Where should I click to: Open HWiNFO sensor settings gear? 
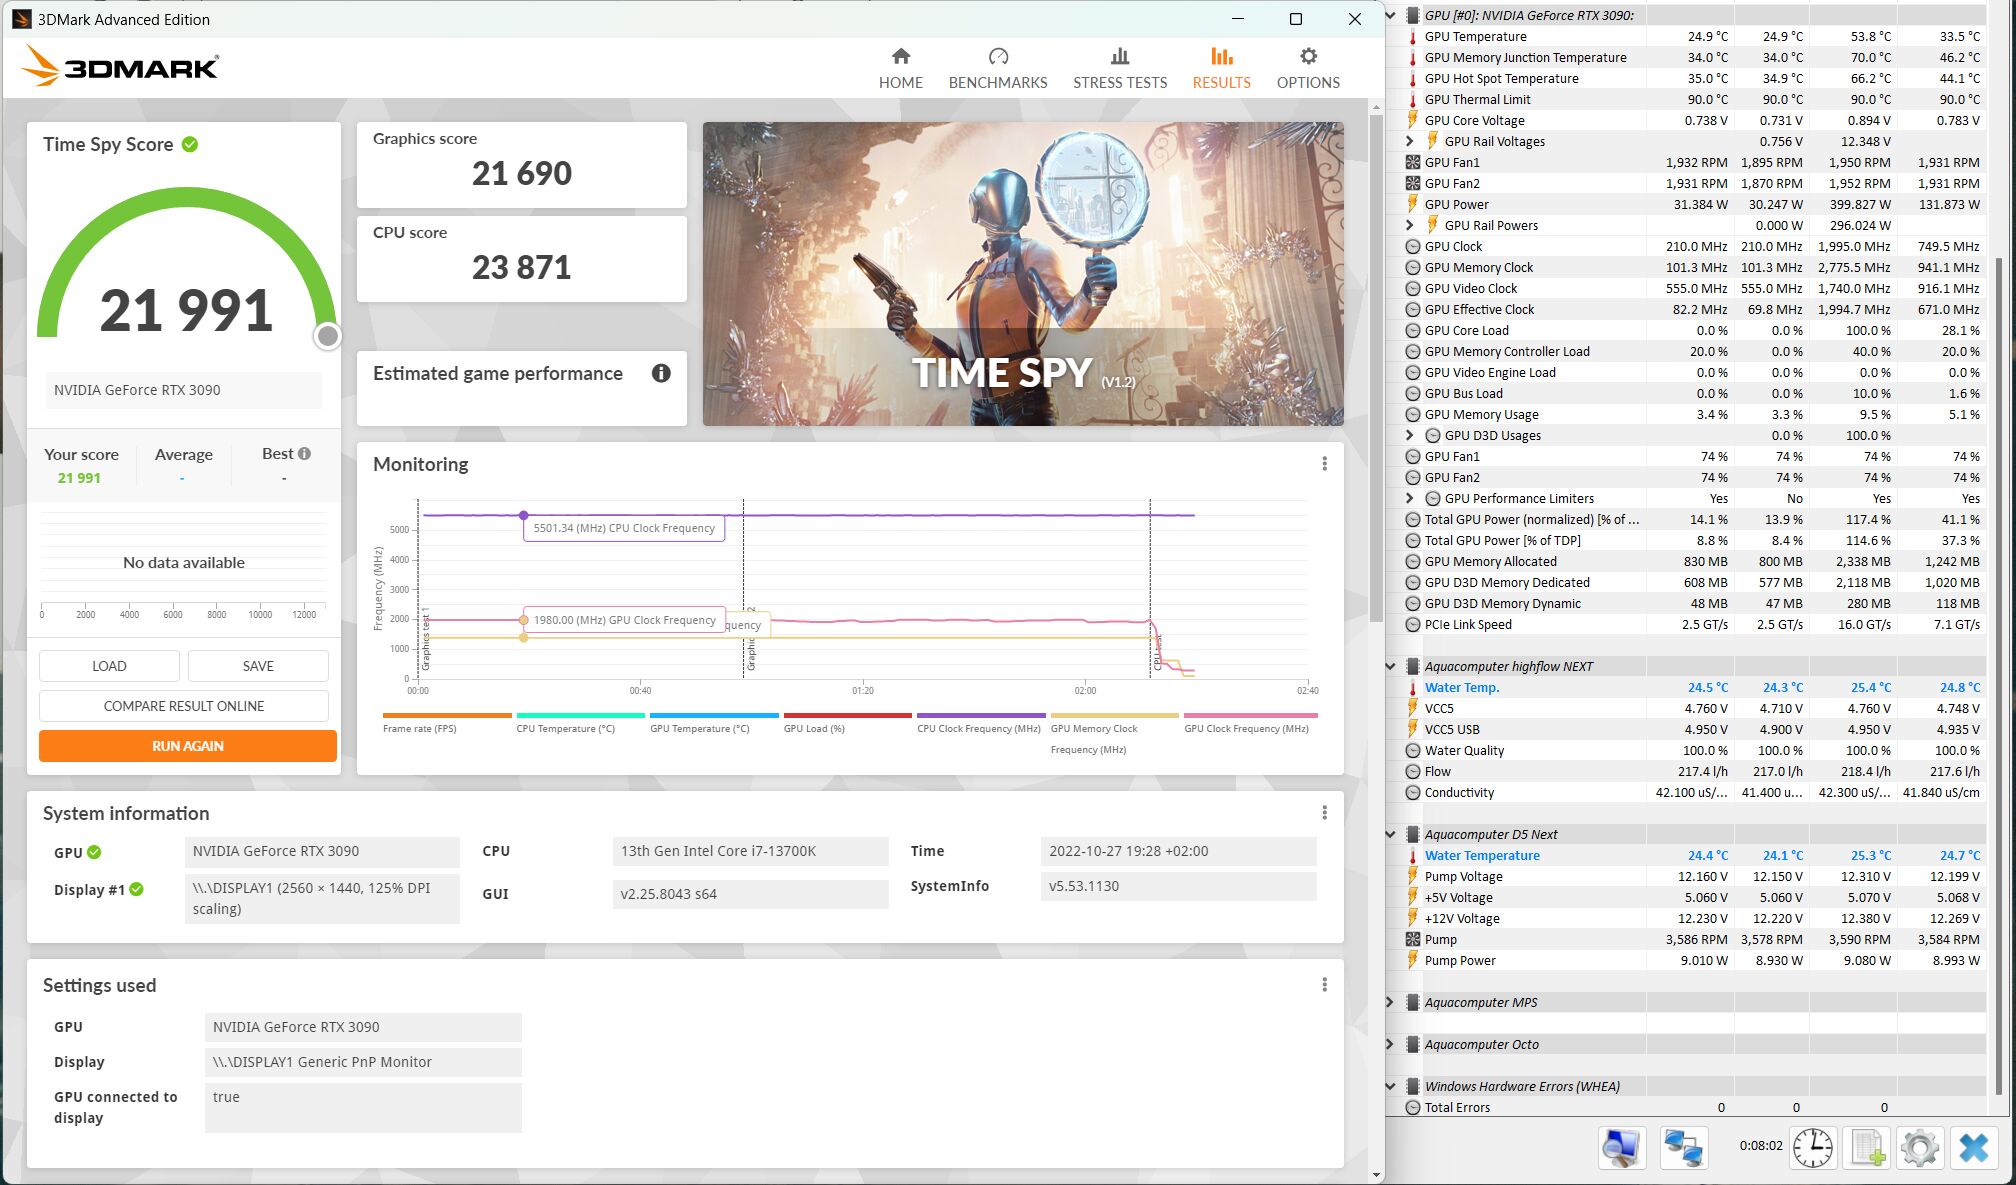(1919, 1147)
